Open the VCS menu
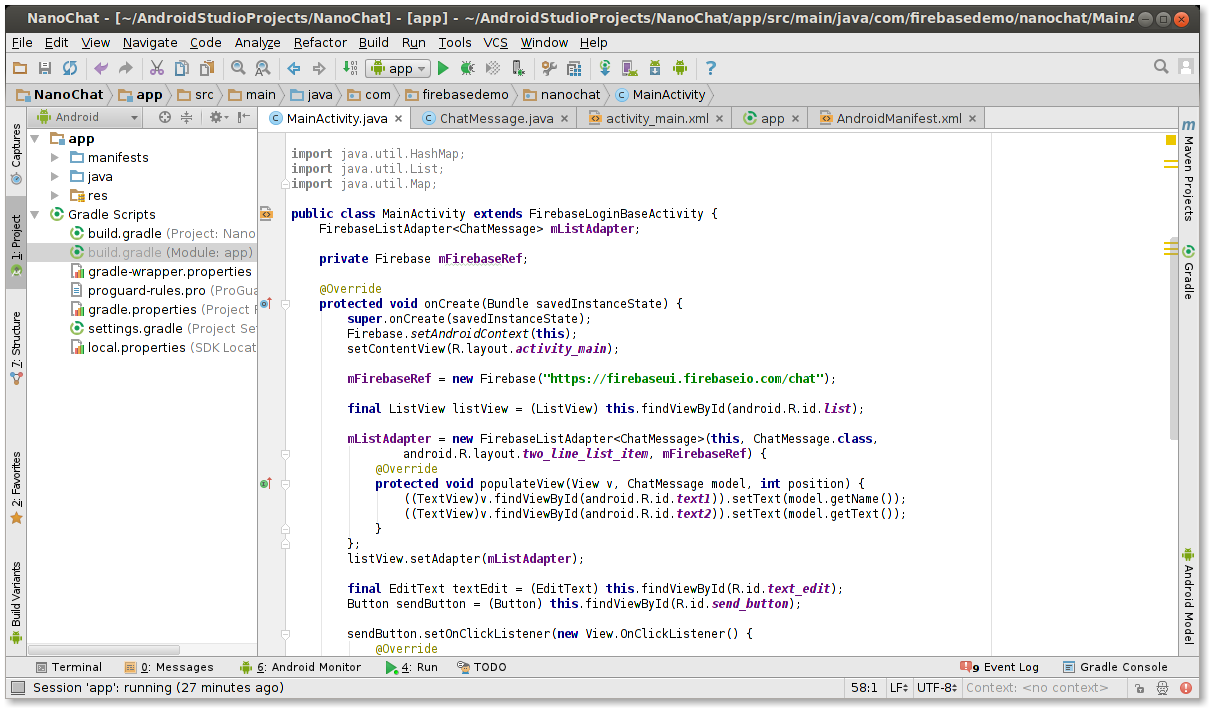The height and width of the screenshot is (708, 1209). (x=496, y=42)
